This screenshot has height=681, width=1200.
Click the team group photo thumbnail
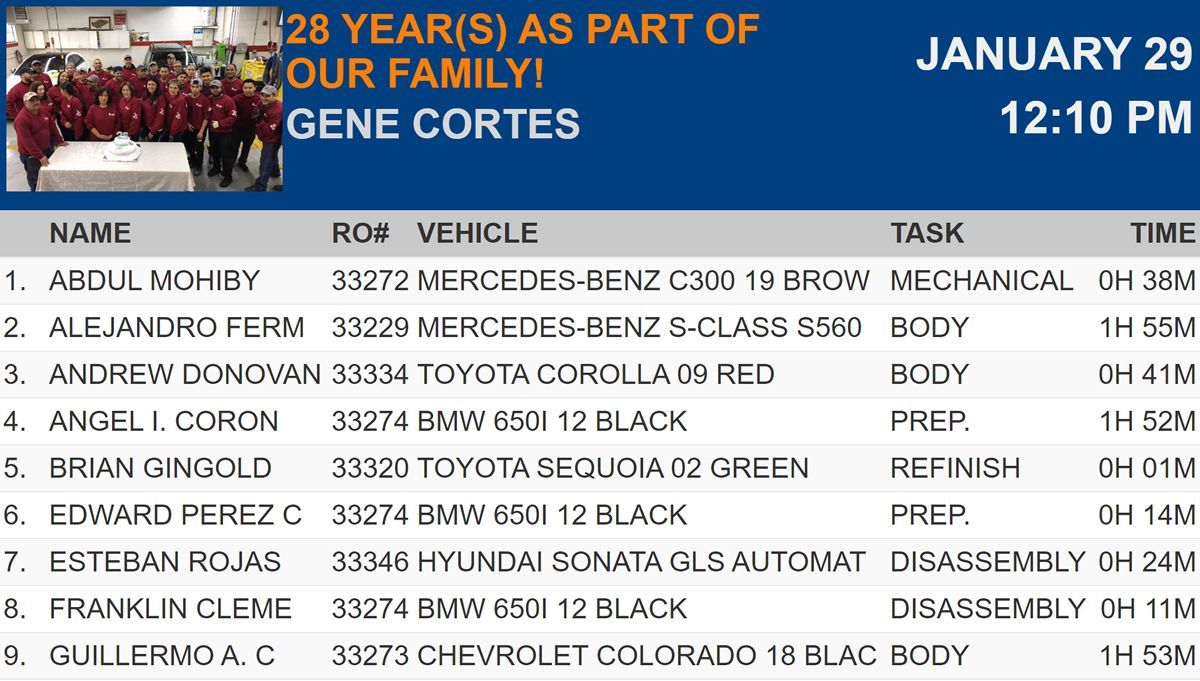[144, 98]
